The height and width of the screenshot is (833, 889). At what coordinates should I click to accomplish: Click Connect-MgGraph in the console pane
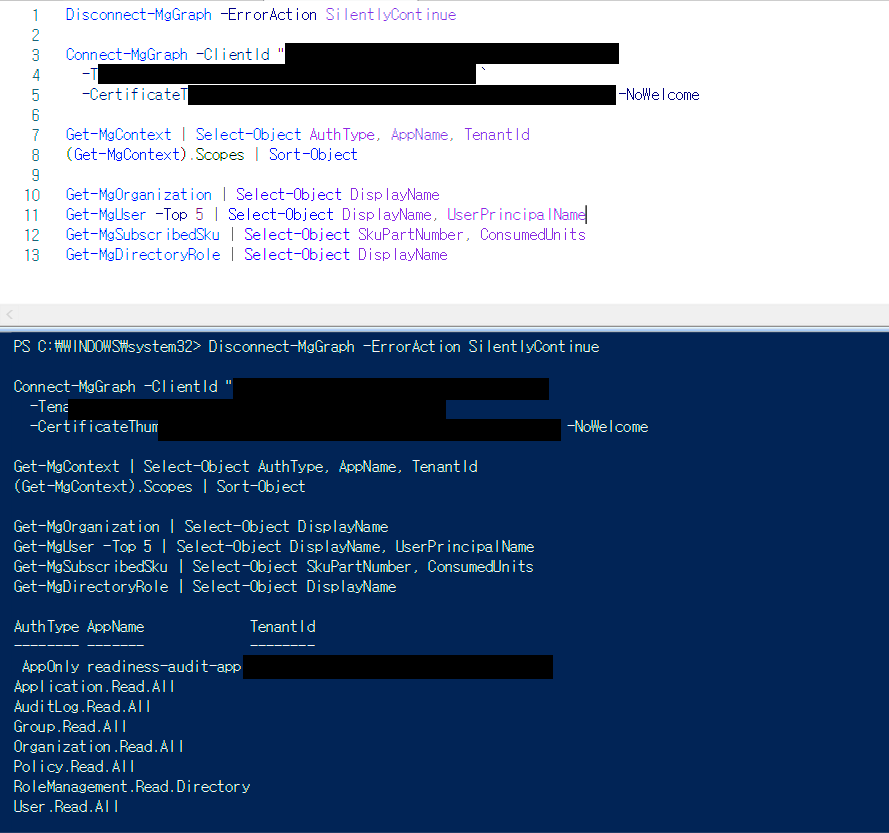[x=74, y=387]
